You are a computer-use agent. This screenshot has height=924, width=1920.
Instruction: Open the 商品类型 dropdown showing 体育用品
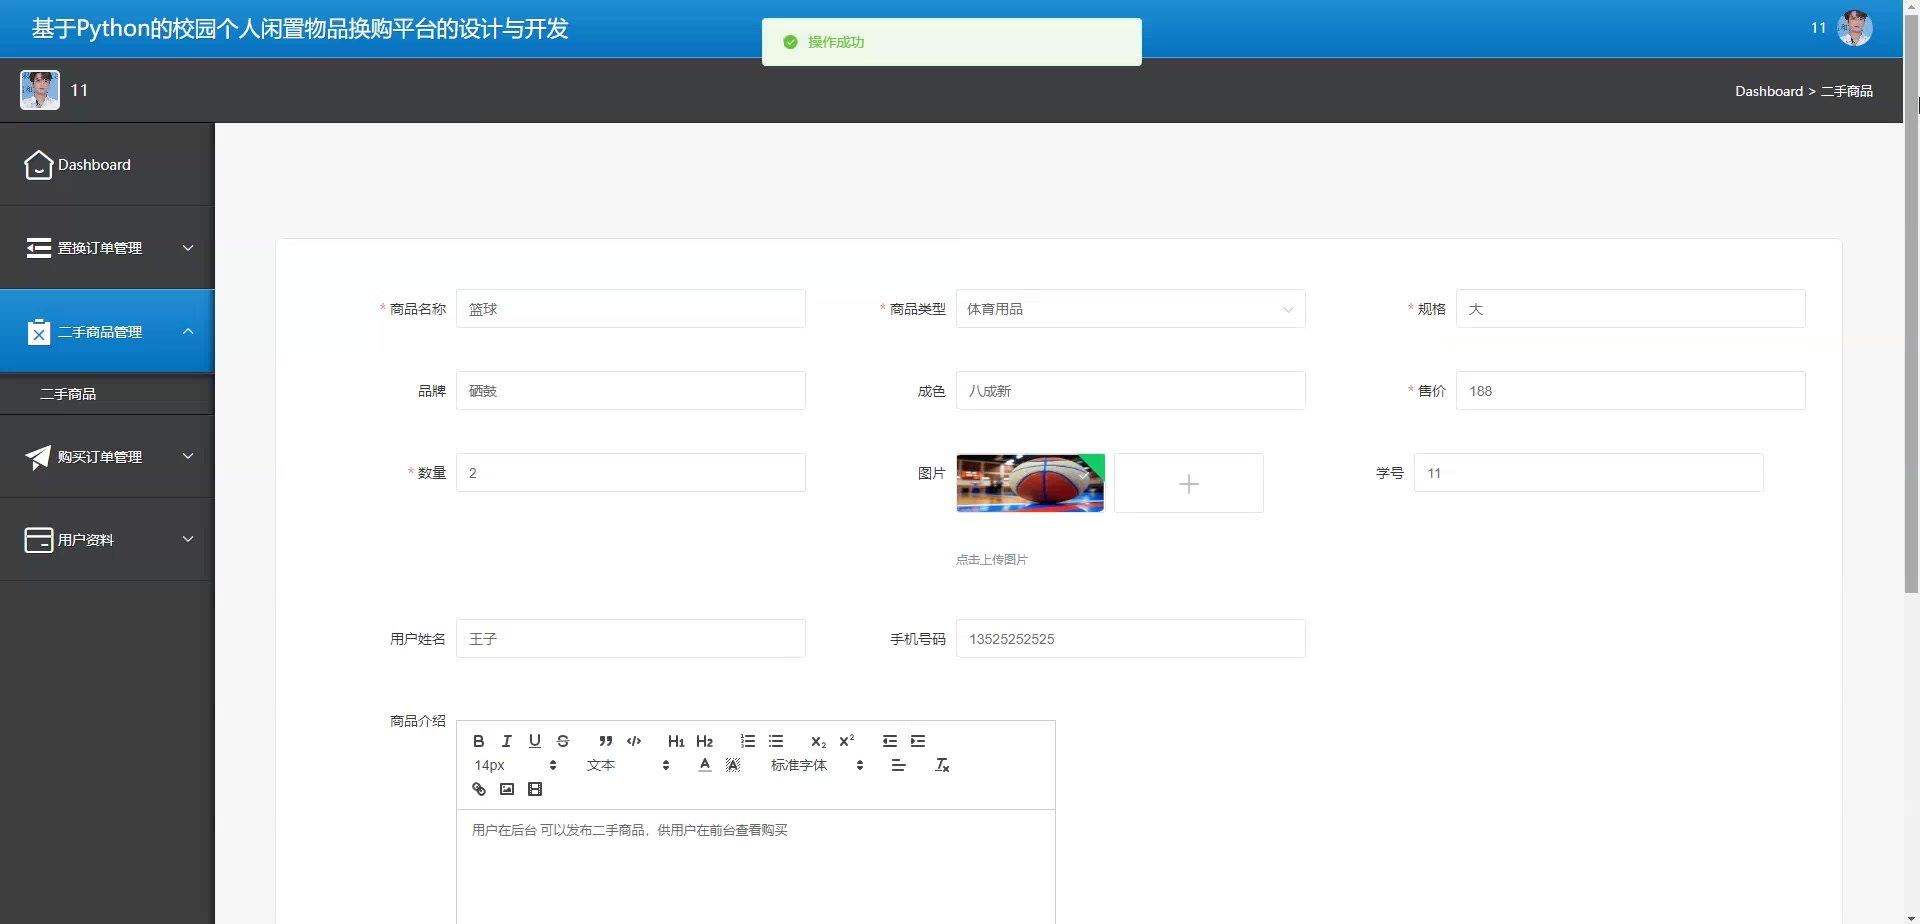tap(1130, 309)
